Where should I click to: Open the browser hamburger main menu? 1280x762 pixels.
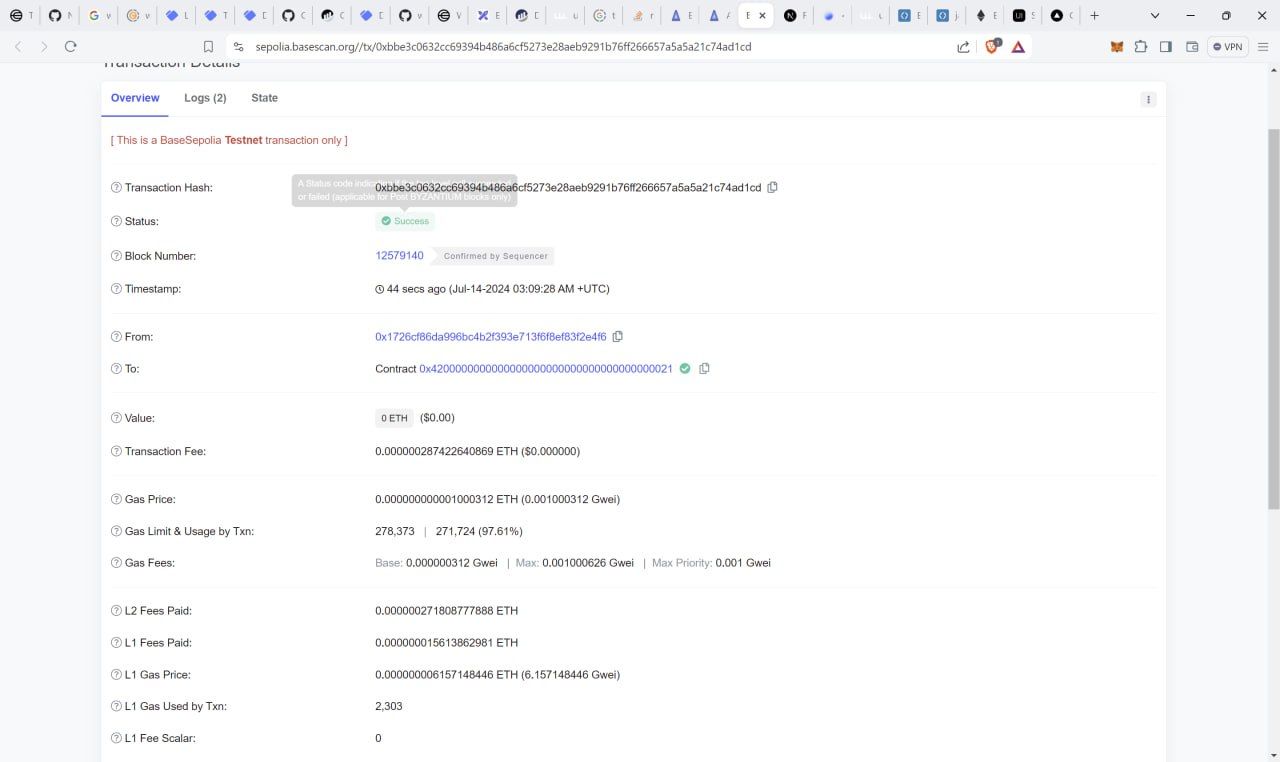1264,47
